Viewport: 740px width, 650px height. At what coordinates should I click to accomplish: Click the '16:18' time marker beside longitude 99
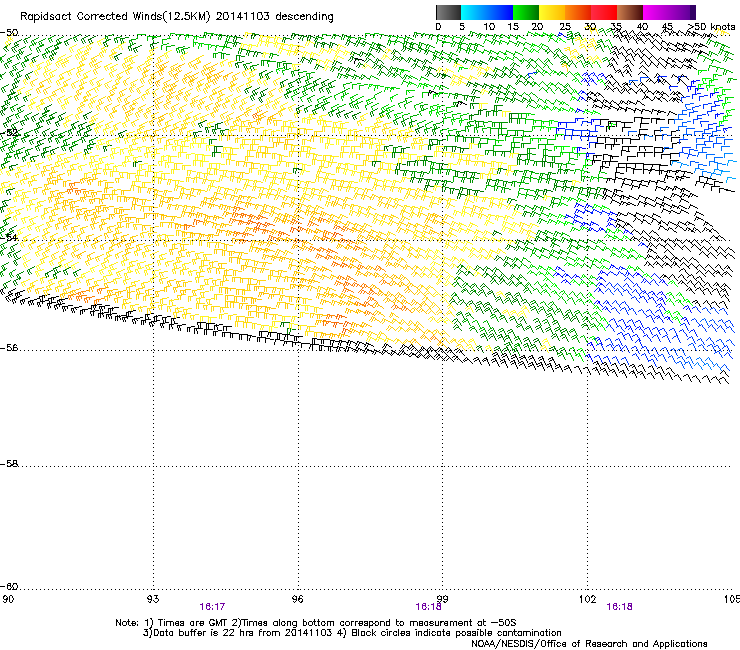(x=428, y=607)
